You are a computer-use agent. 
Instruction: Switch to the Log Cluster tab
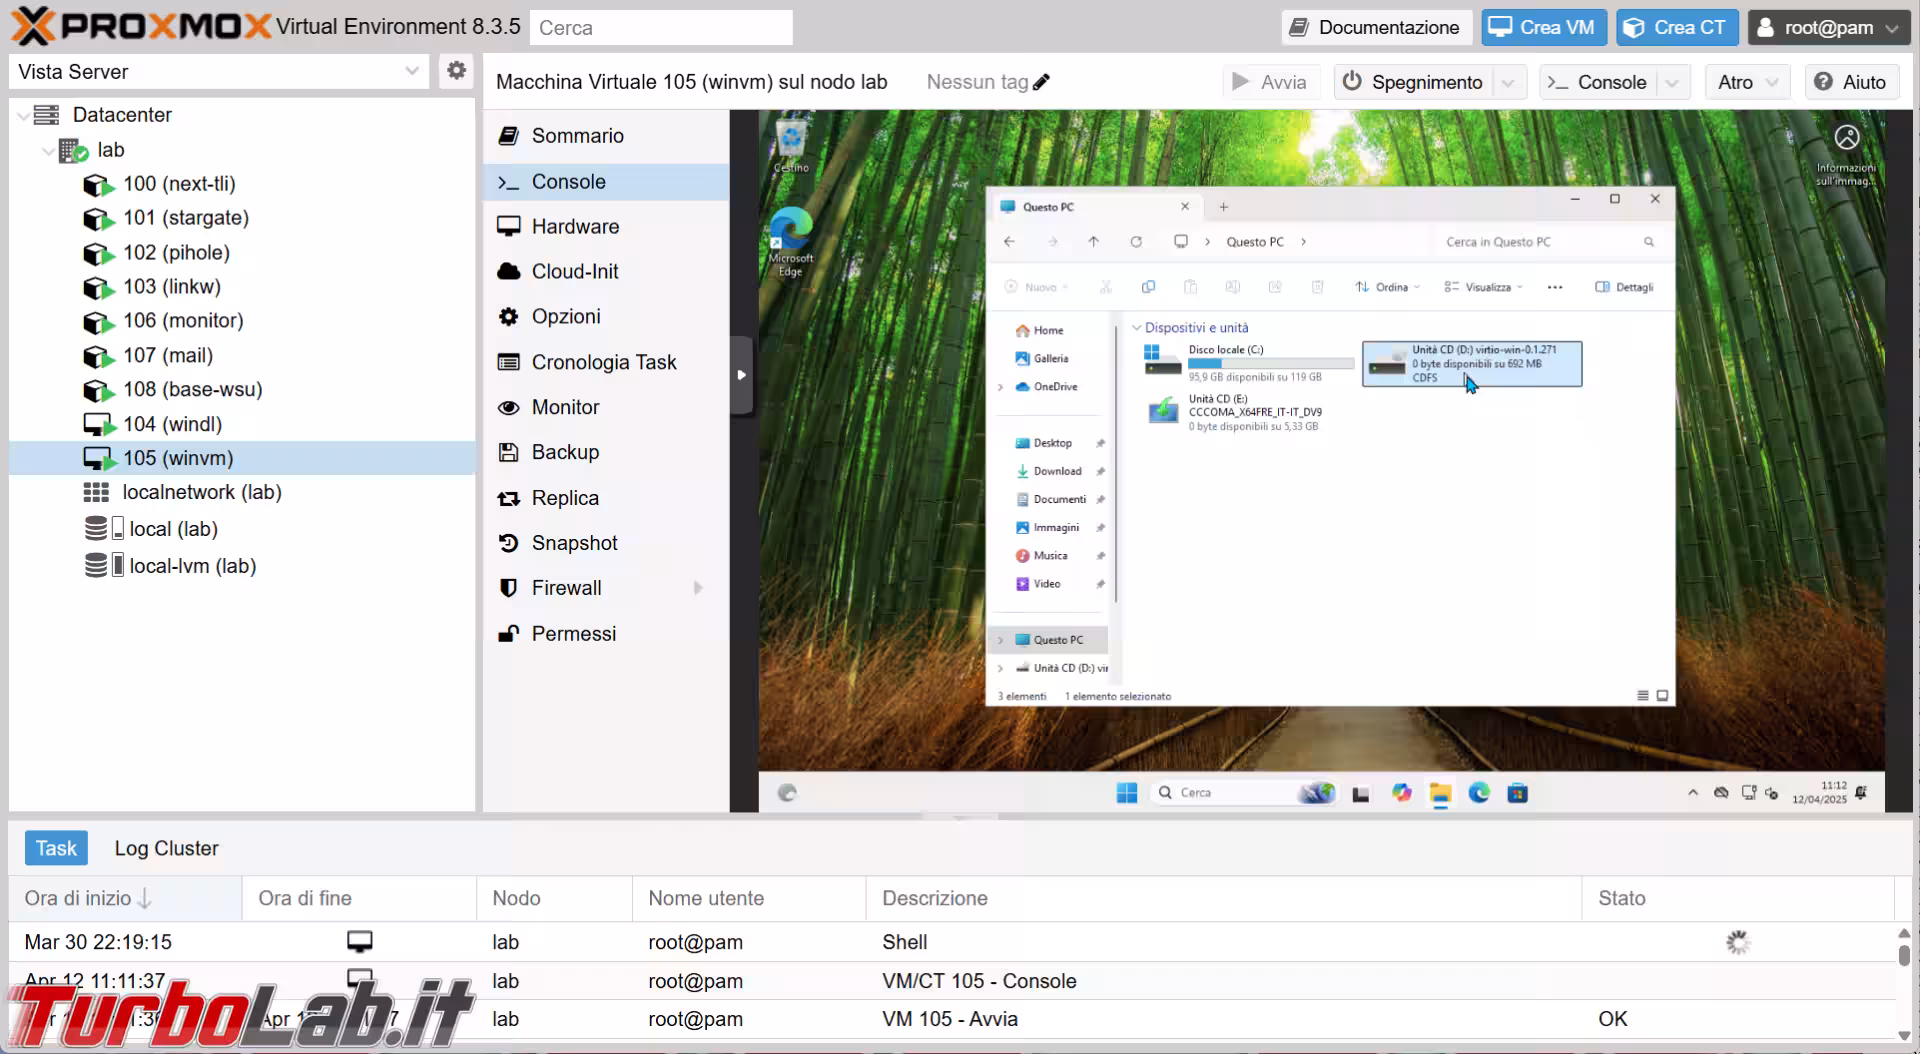[x=166, y=848]
